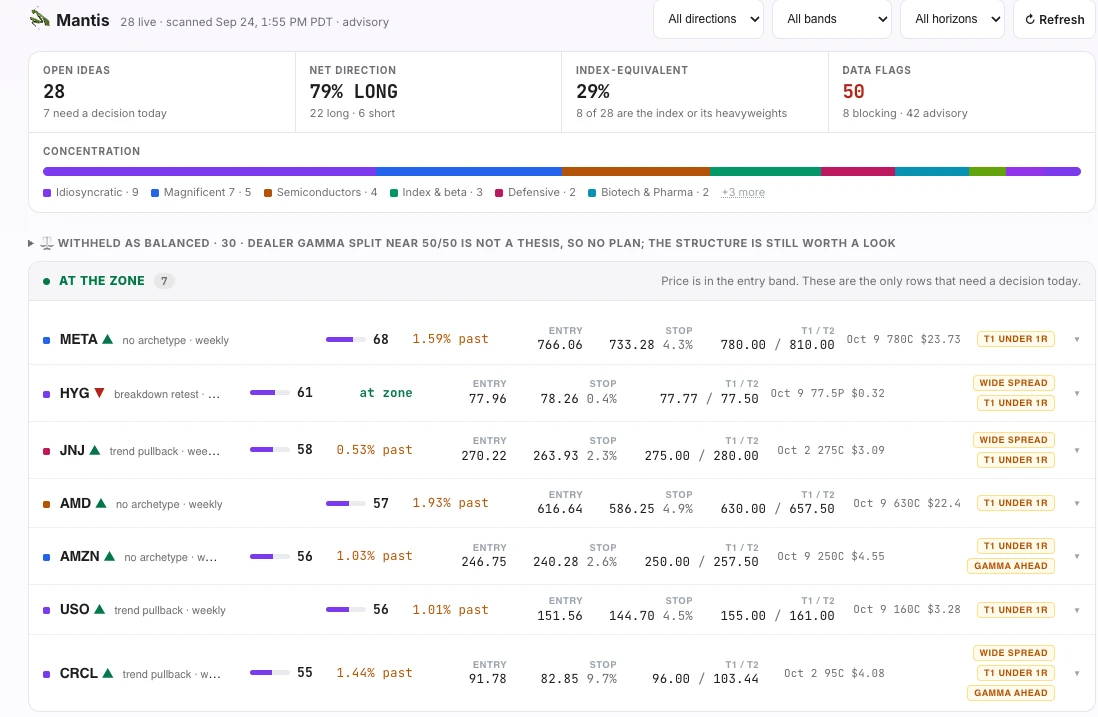Screen dimensions: 1098x717
Task: Click the green up-triangle next to AMZN
Action: pyautogui.click(x=109, y=556)
